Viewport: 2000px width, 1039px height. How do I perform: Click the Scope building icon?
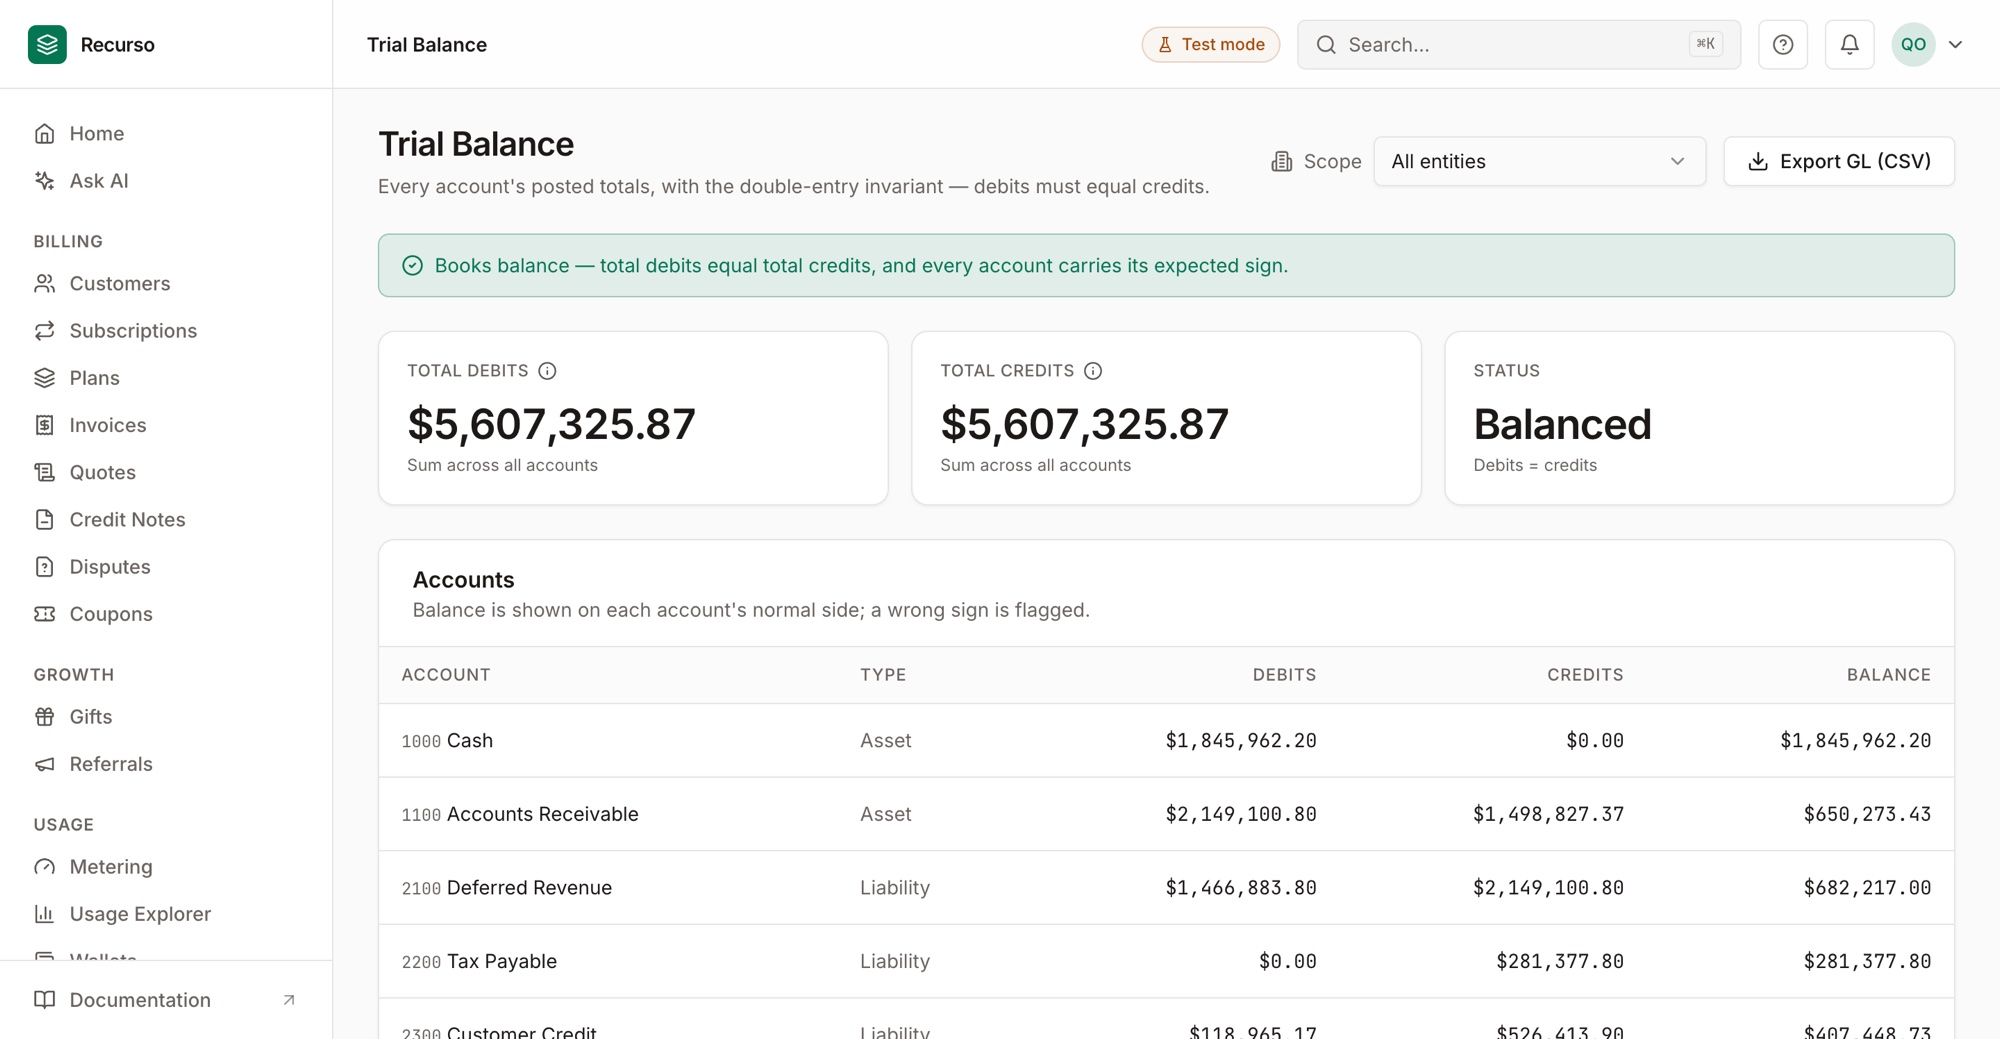click(x=1281, y=162)
